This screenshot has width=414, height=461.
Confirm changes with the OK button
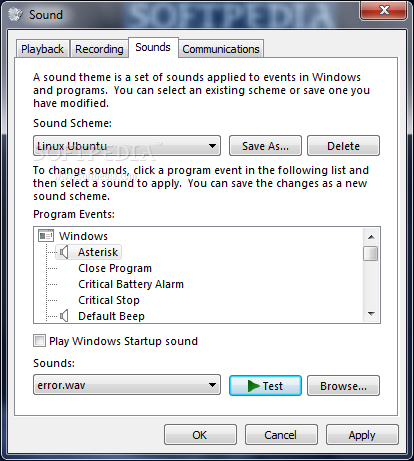point(200,435)
